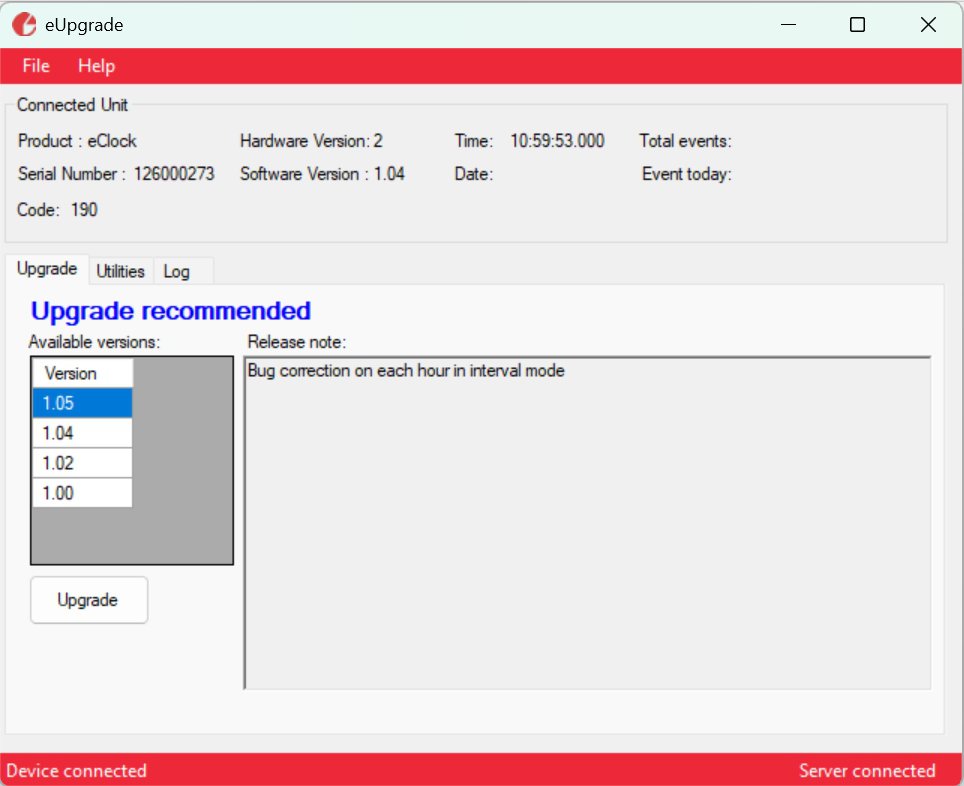The image size is (964, 786).
Task: Click the Upgrade button
Action: pos(89,600)
